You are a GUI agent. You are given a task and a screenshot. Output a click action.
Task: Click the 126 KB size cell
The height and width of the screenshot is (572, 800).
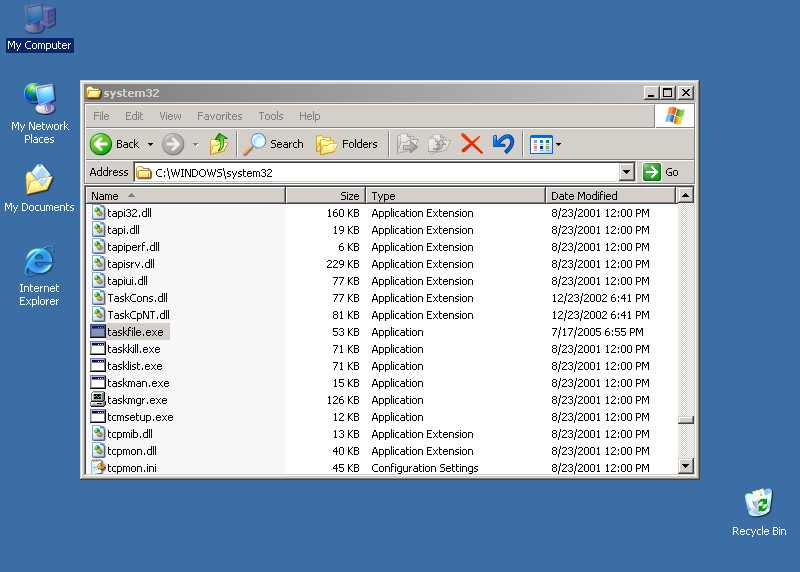coord(342,400)
